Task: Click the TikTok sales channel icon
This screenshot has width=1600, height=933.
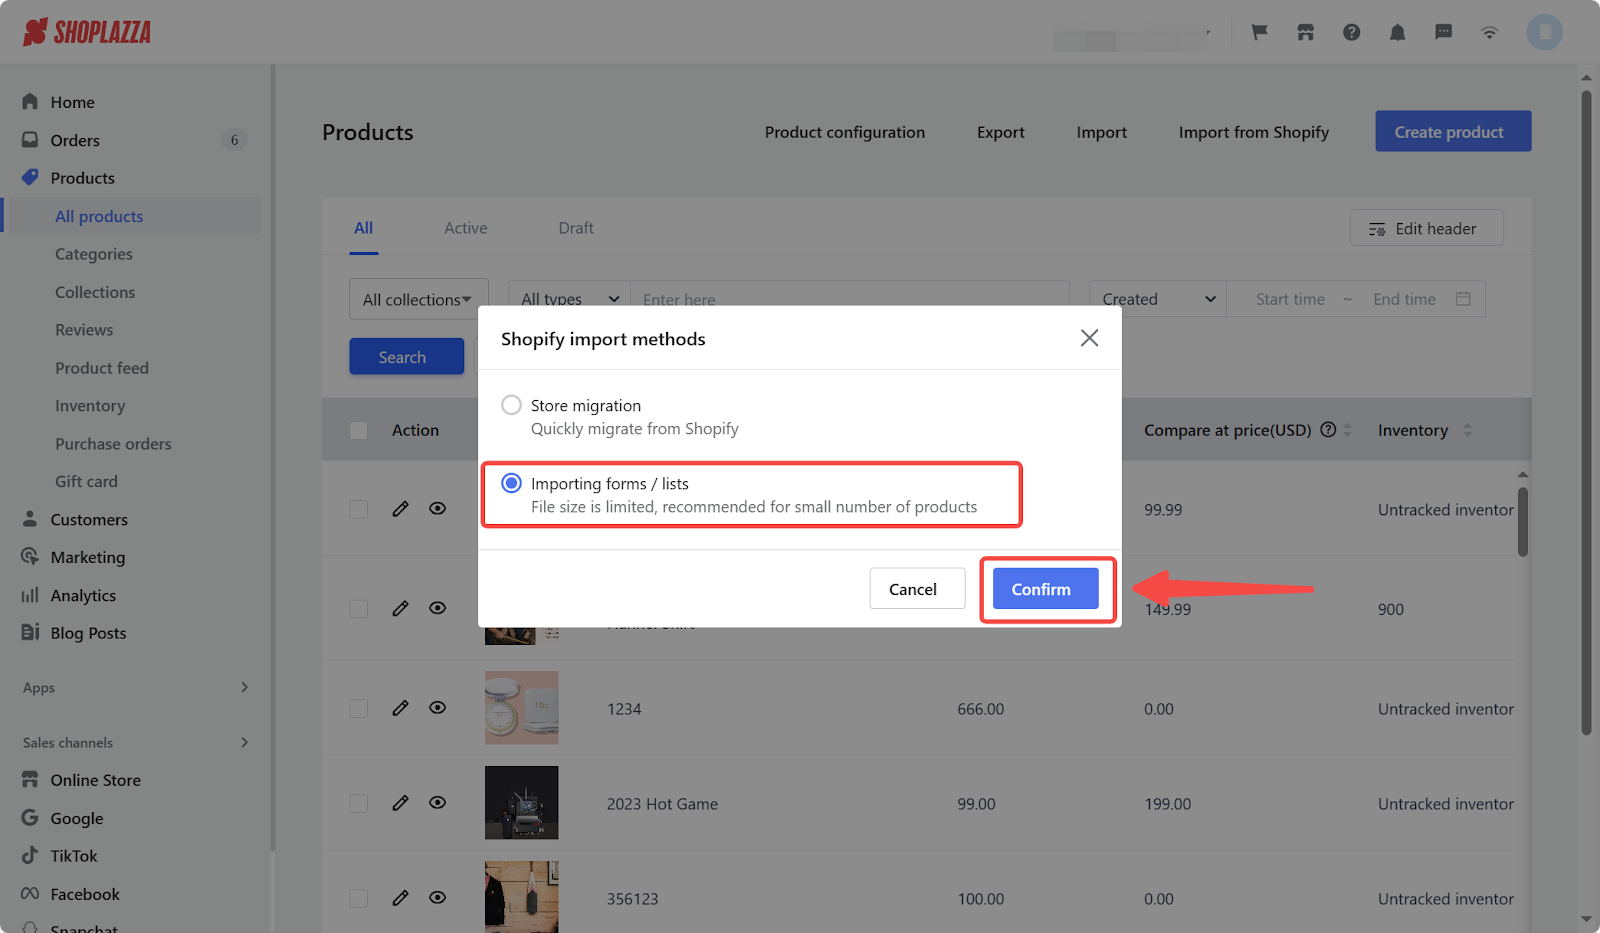Action: coord(30,856)
